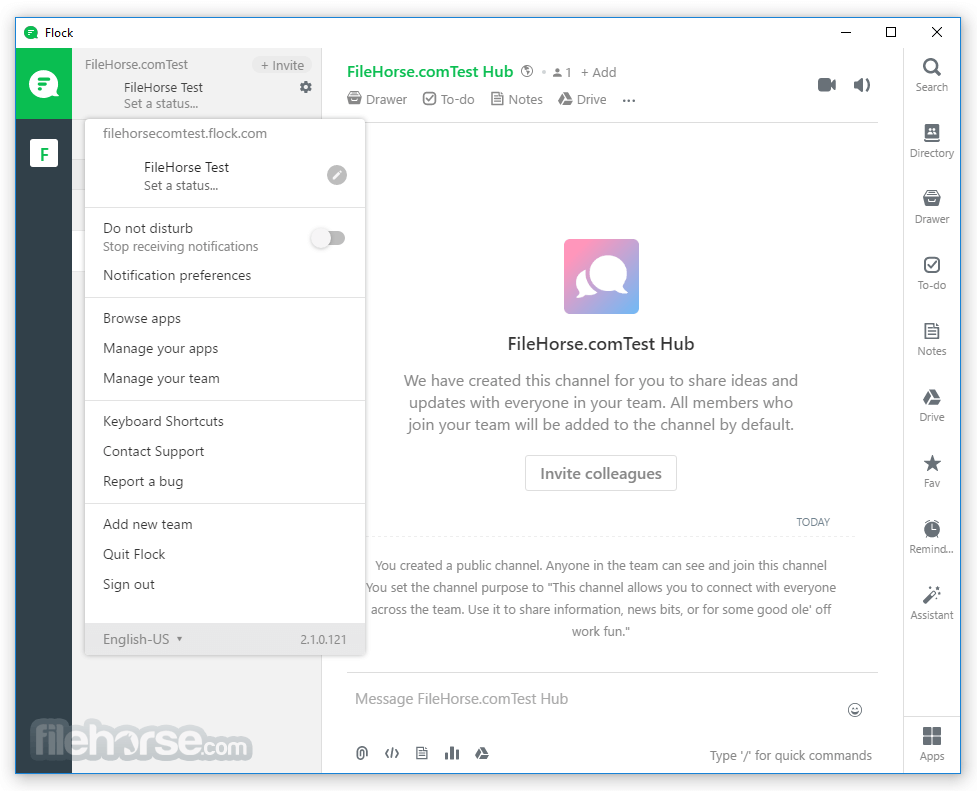Screen dimensions: 977x791
Task: Click the code snippet icon below message box
Action: pos(392,754)
